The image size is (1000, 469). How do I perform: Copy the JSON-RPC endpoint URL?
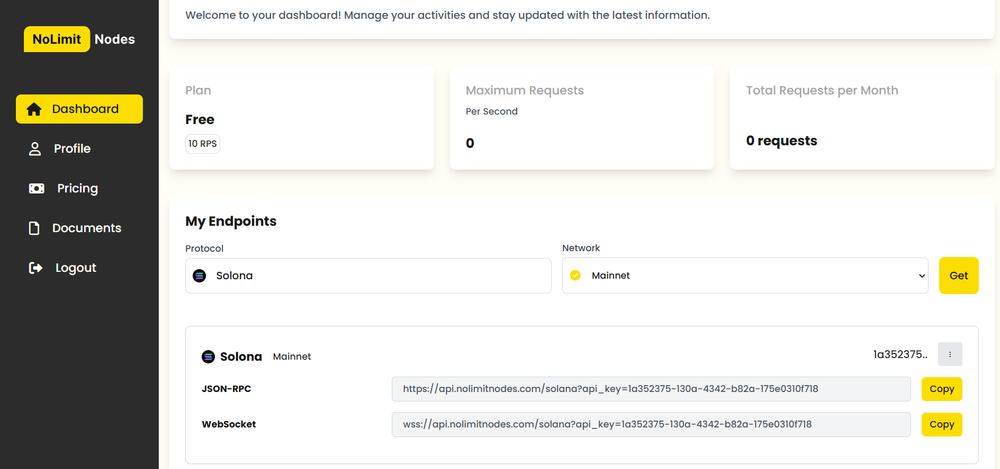[x=941, y=389]
